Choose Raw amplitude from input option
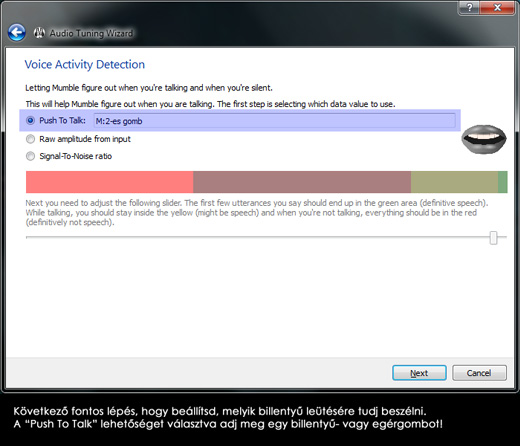The width and height of the screenshot is (520, 446). point(30,139)
